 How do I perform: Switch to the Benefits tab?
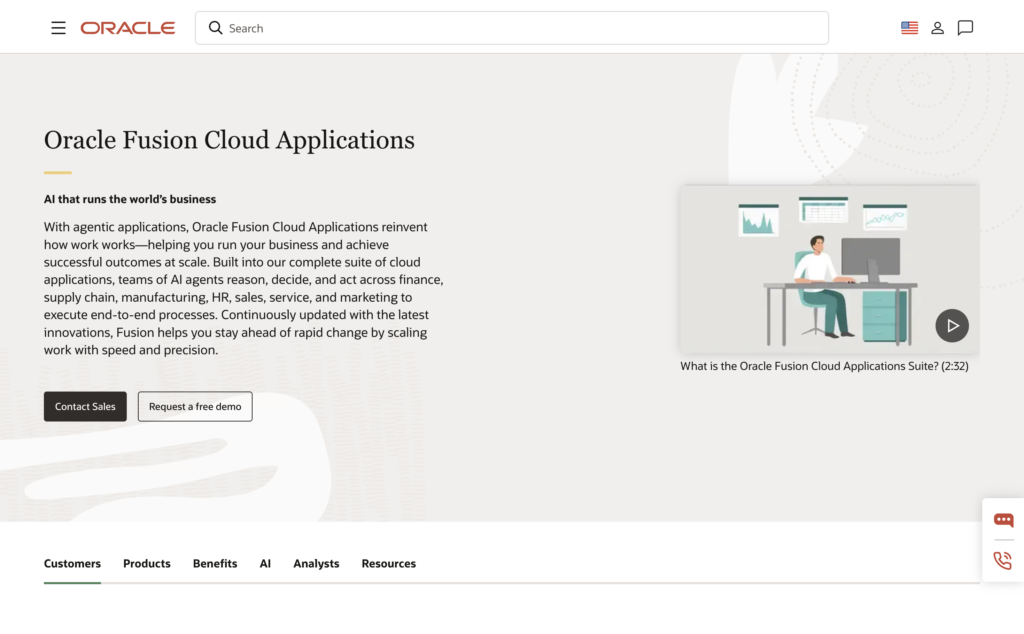pyautogui.click(x=215, y=563)
